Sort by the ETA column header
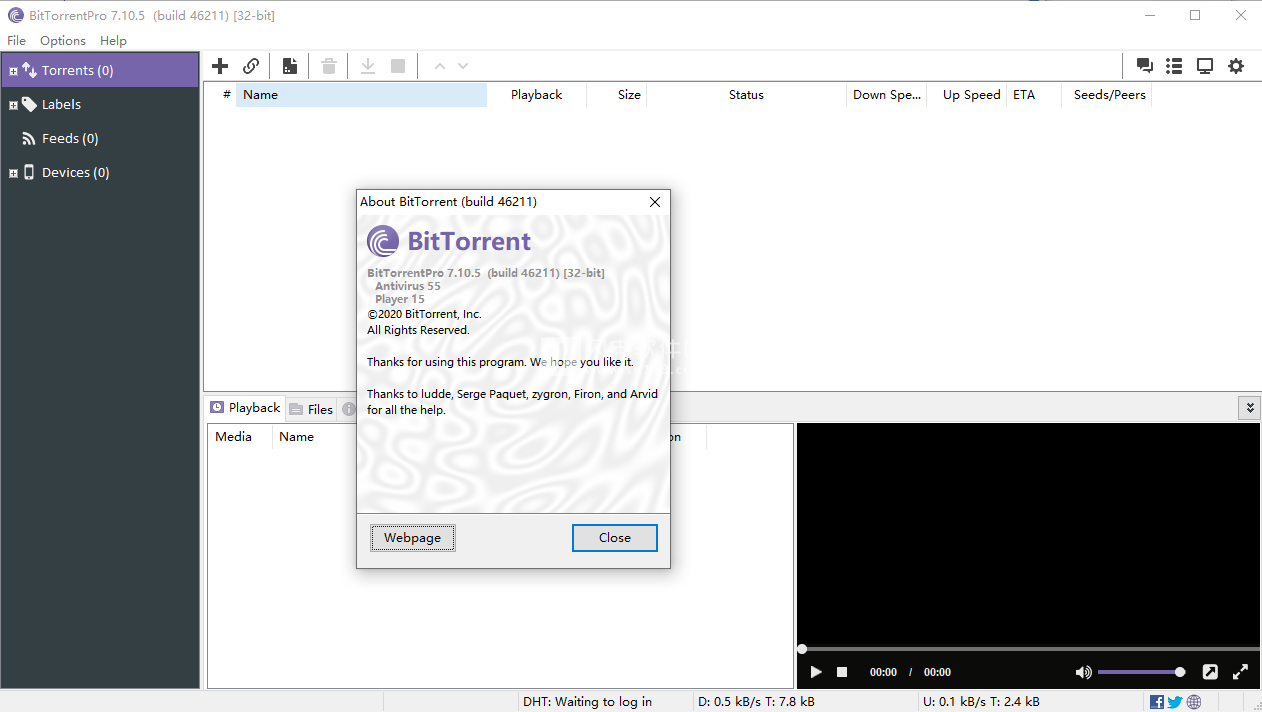Viewport: 1262px width, 712px height. pos(1034,95)
